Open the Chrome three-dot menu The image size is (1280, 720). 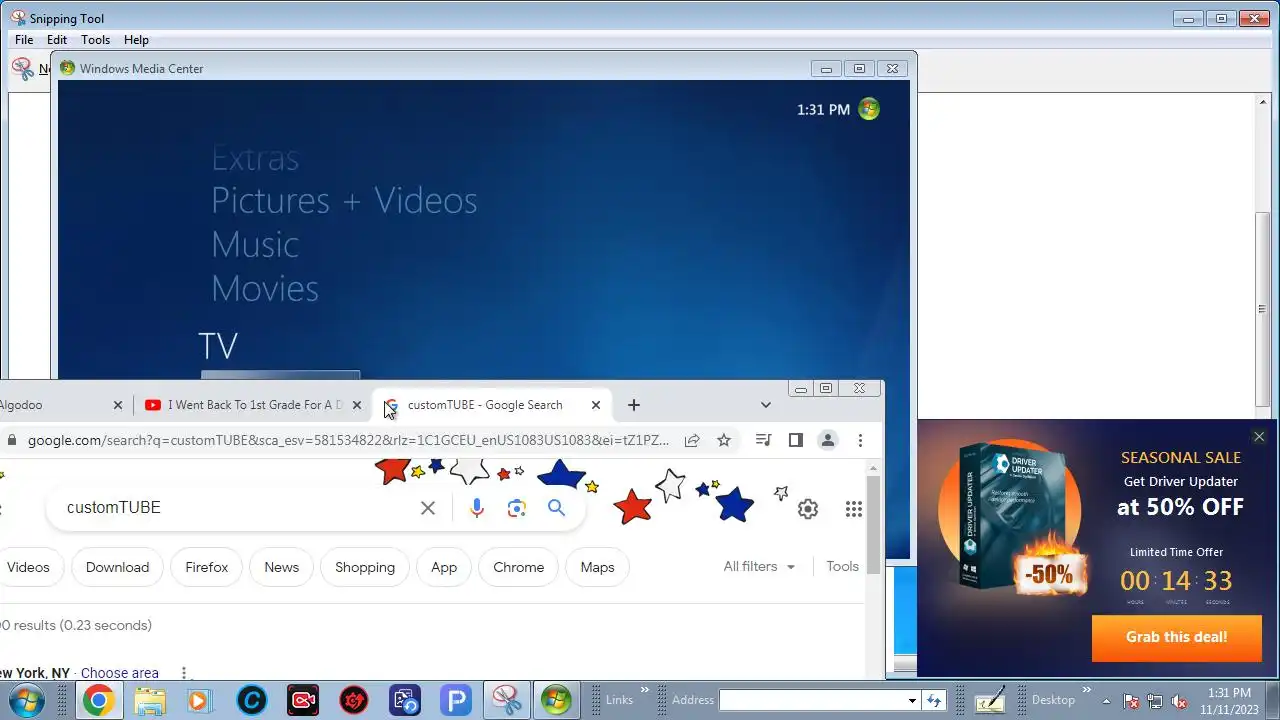[x=860, y=440]
